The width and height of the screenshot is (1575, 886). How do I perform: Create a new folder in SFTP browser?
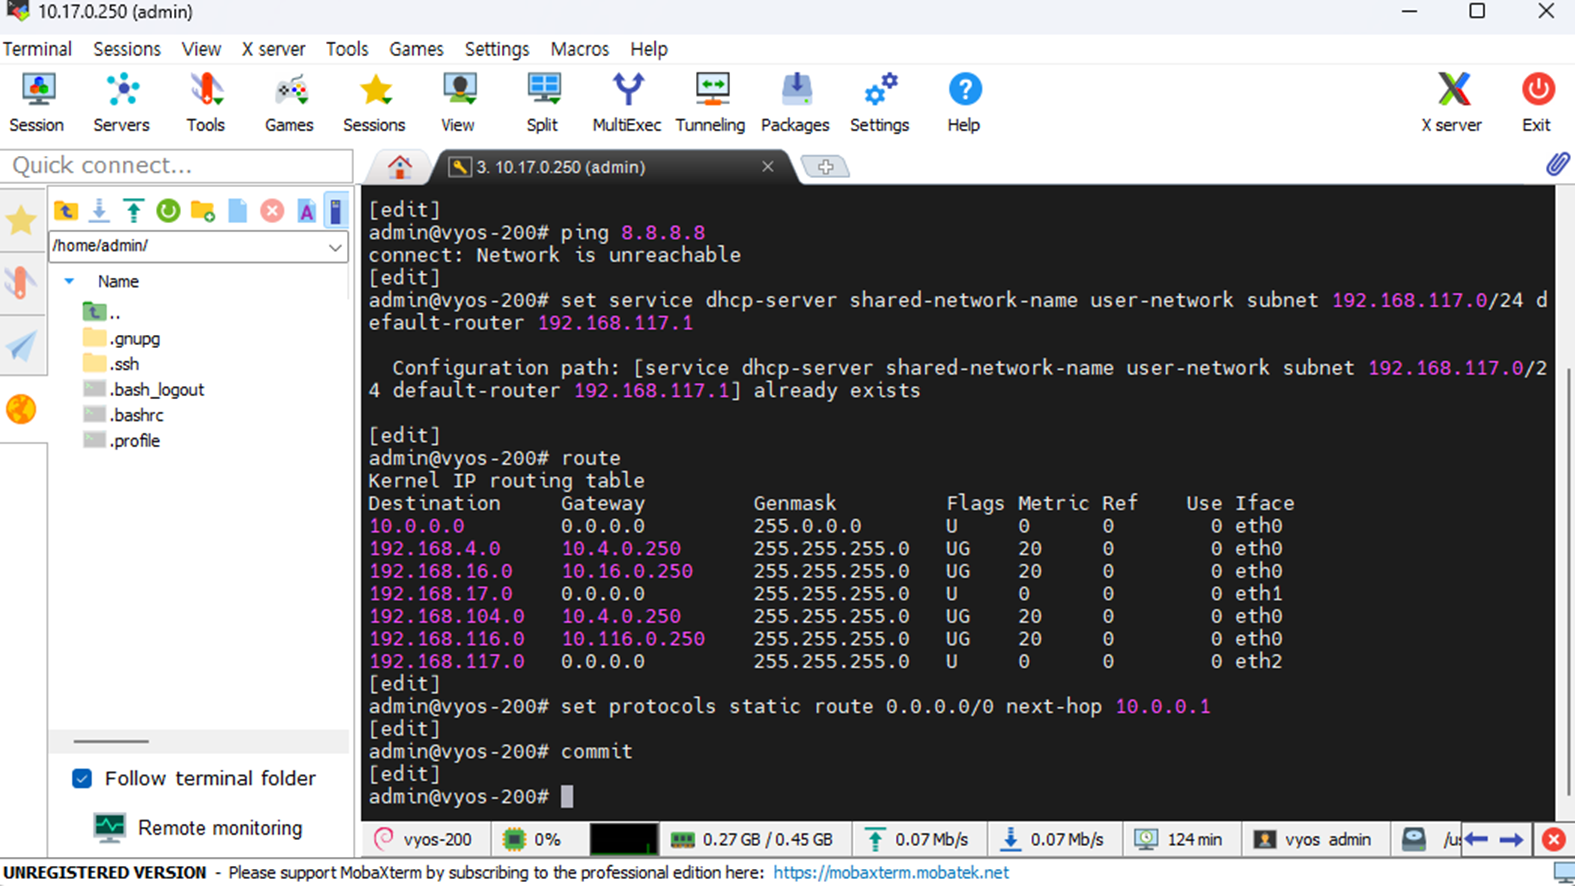click(x=203, y=211)
